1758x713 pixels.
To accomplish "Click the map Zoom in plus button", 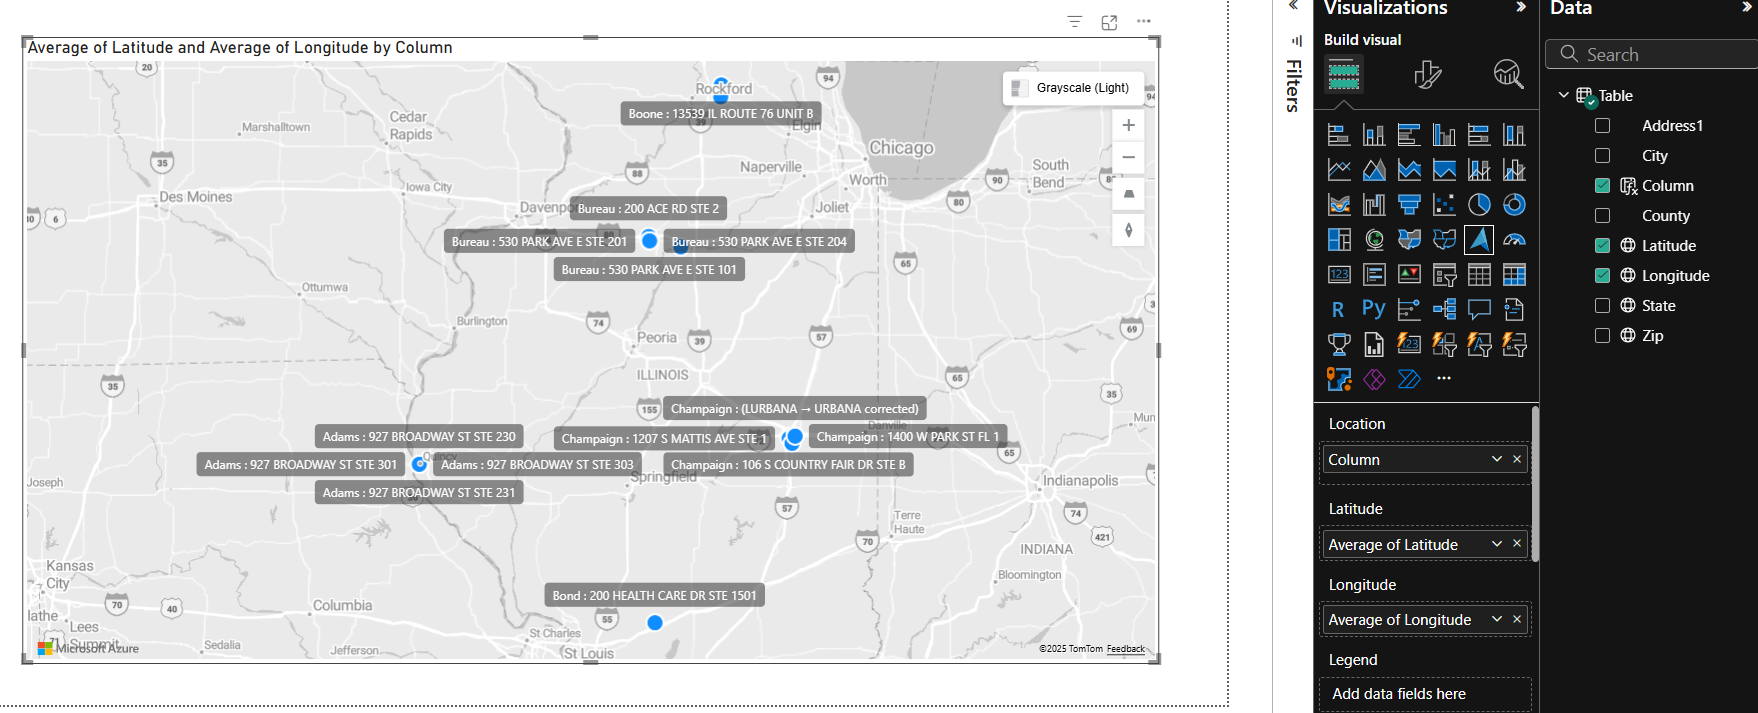I will 1128,125.
